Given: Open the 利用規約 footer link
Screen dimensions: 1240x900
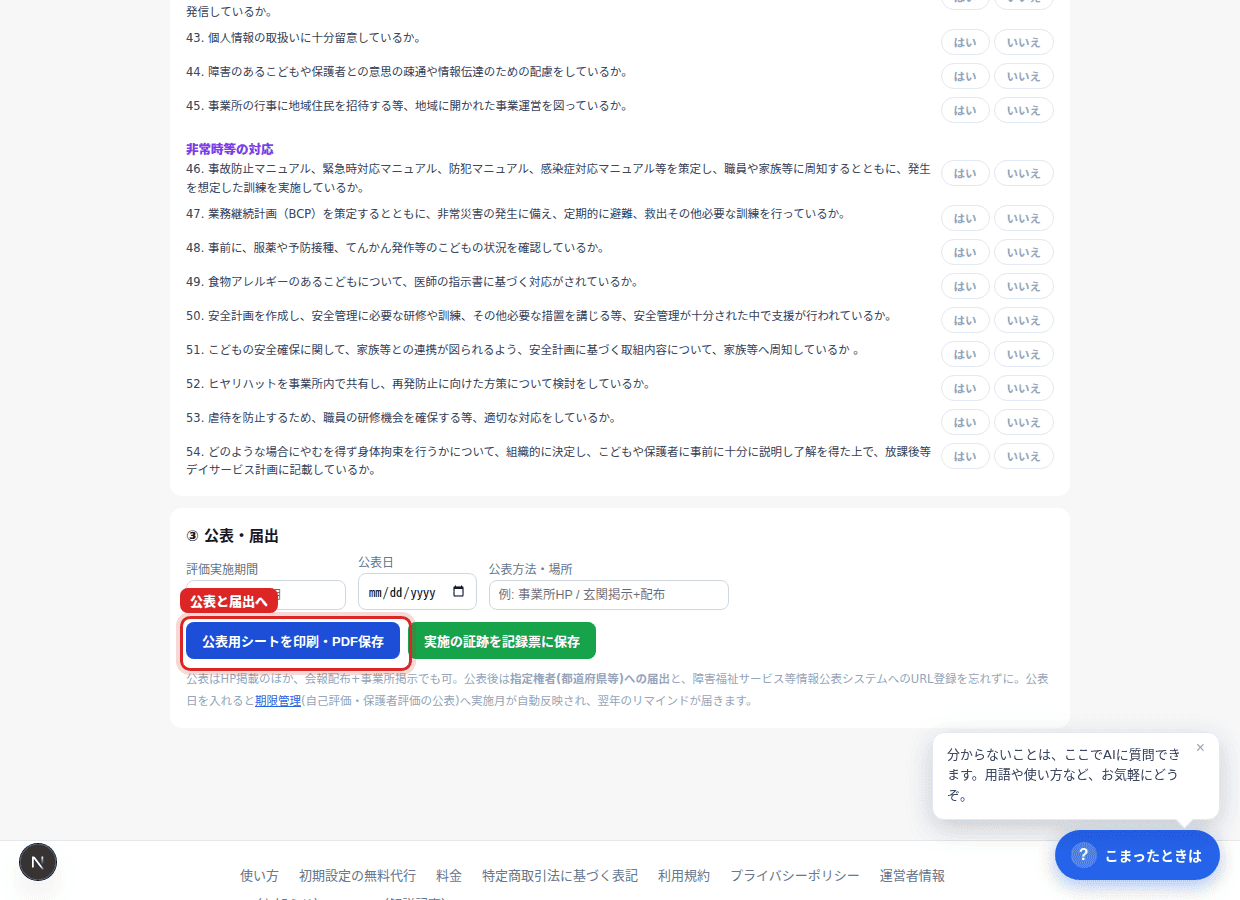Looking at the screenshot, I should (684, 876).
